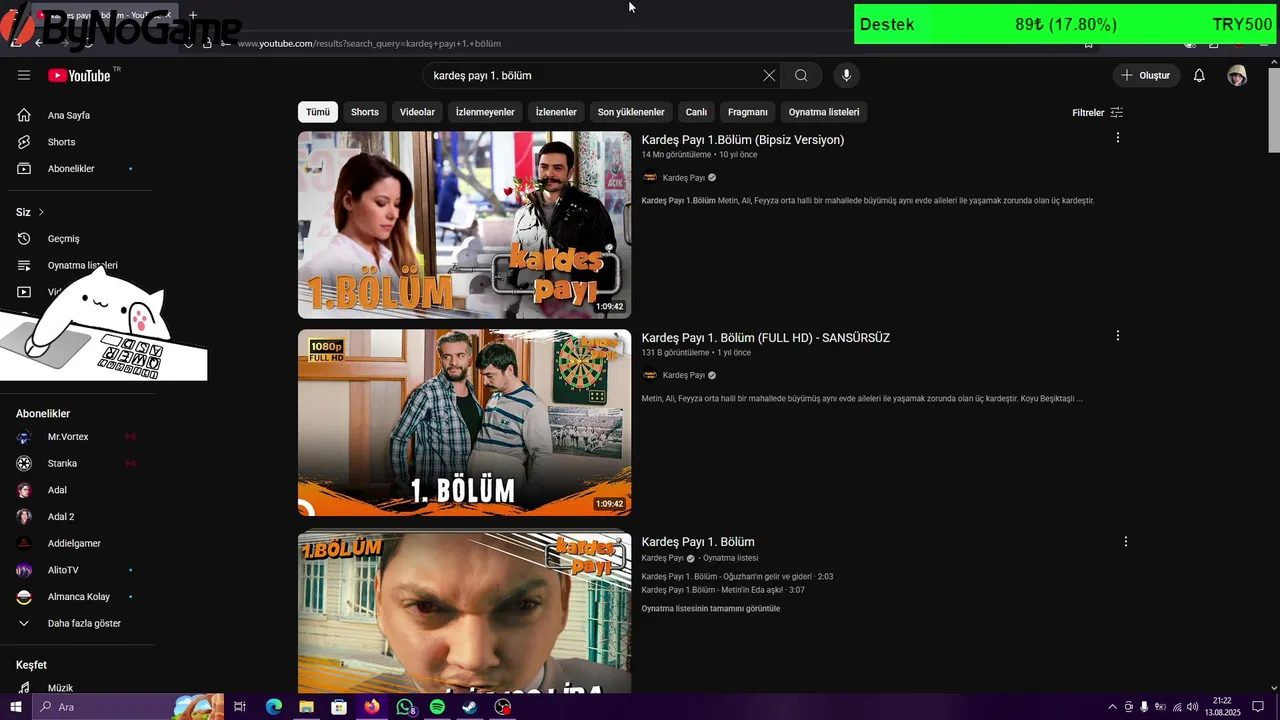The width and height of the screenshot is (1280, 720).
Task: Open Bipsiz Versiyon video thumbnail
Action: point(464,225)
